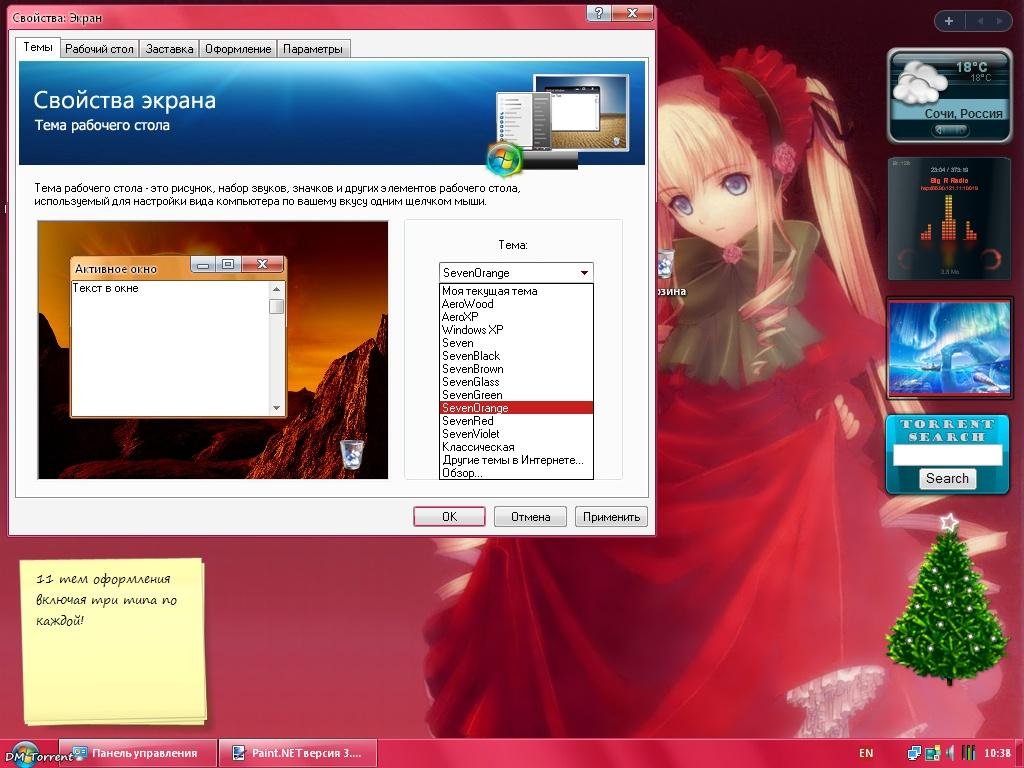Click the EN language indicator
This screenshot has height=768, width=1024.
pyautogui.click(x=866, y=753)
